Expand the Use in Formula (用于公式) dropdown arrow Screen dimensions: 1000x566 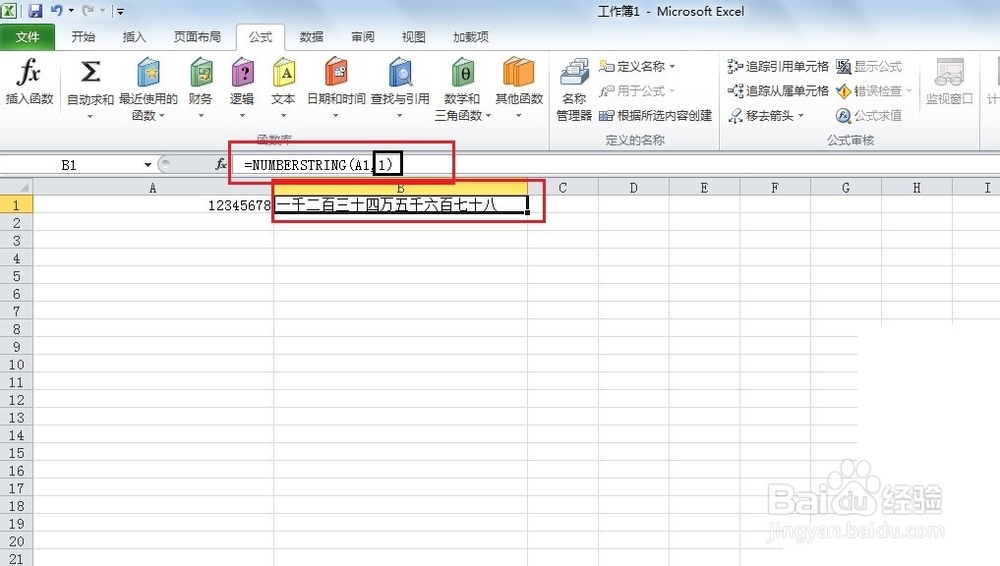click(672, 91)
